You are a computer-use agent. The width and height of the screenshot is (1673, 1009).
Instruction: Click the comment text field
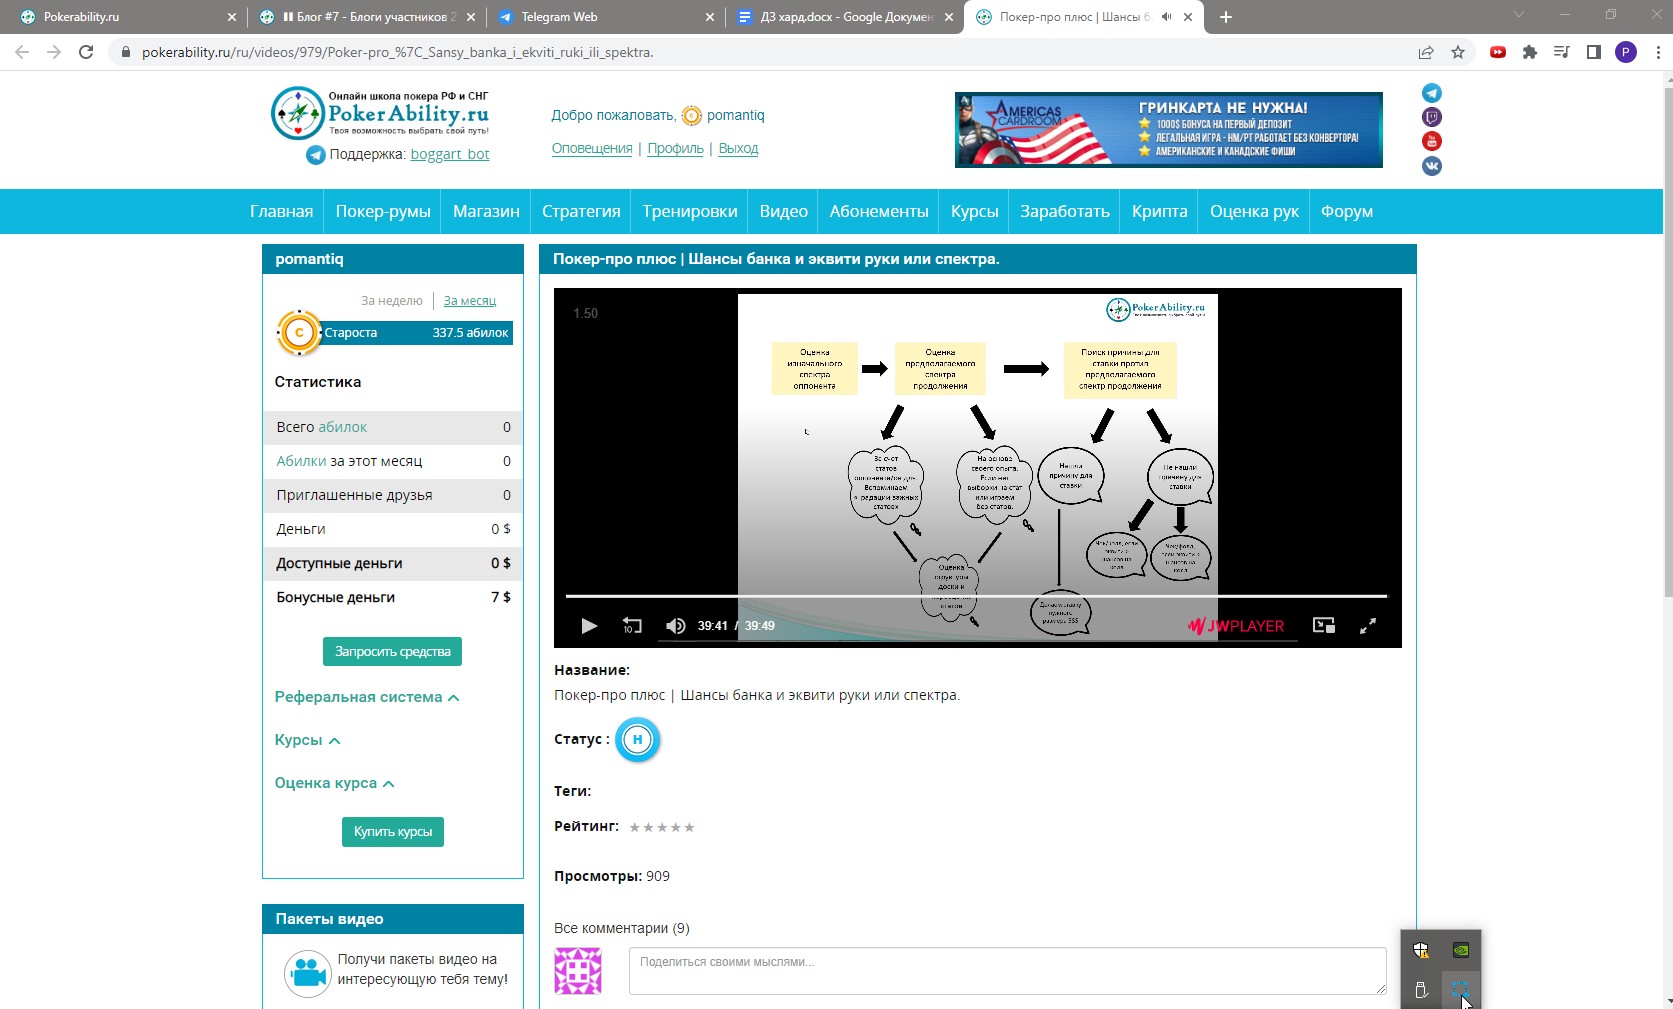click(1007, 971)
